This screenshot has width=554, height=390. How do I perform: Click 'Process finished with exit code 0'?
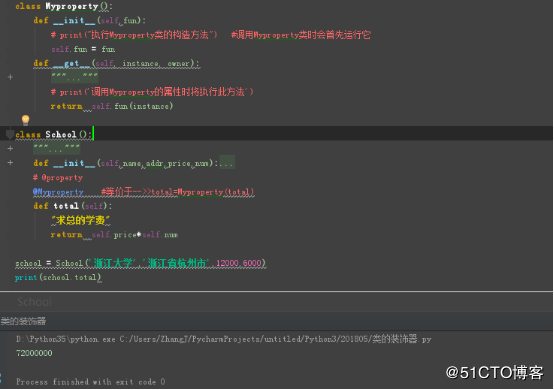tap(90, 382)
